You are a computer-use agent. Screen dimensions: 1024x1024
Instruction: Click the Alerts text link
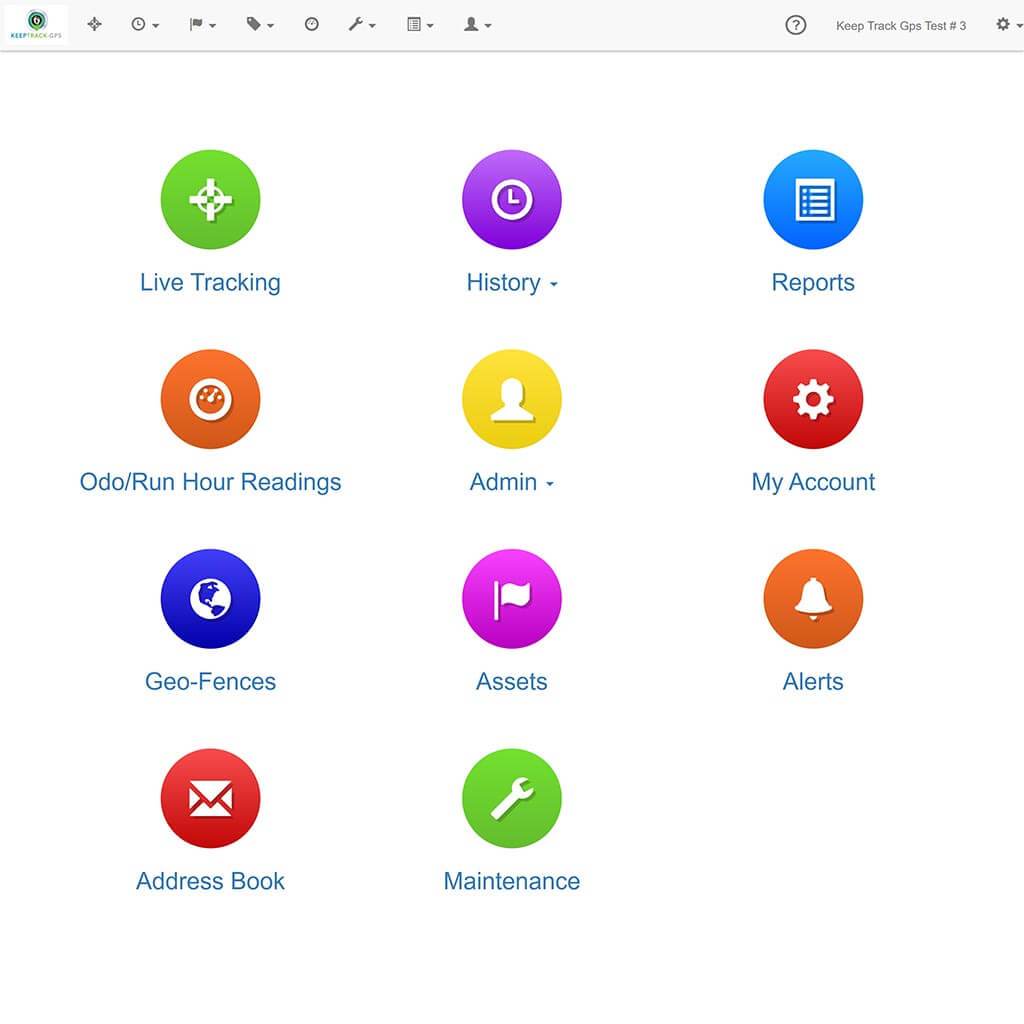point(813,682)
